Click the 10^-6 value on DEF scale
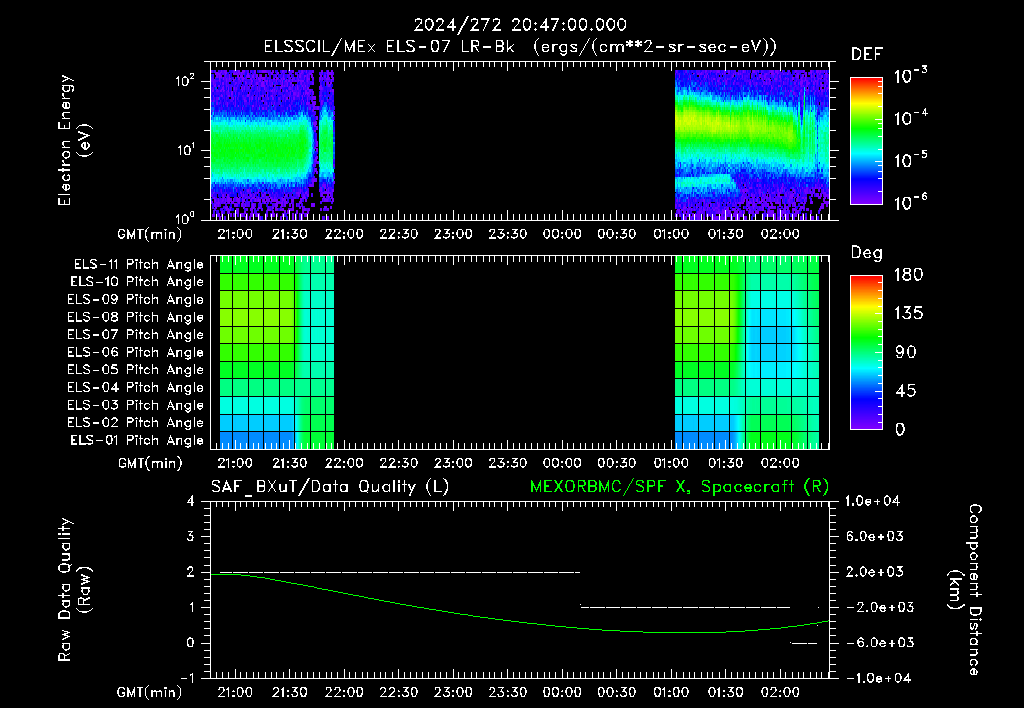 910,202
